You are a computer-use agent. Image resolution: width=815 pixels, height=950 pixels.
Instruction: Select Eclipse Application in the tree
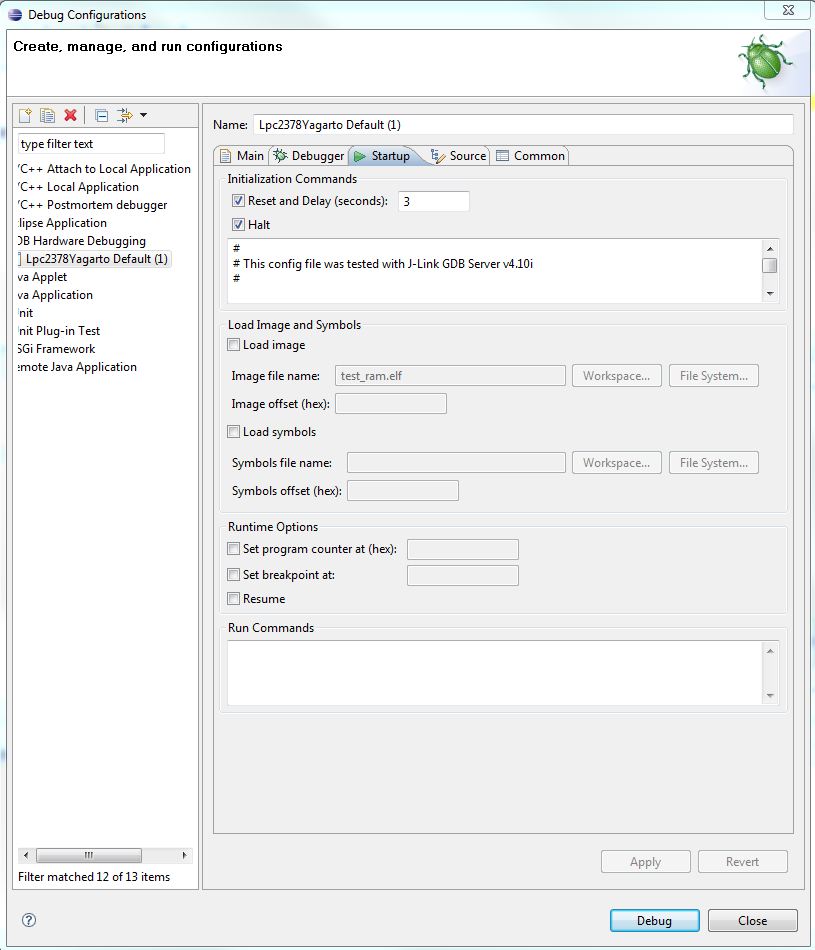point(62,223)
